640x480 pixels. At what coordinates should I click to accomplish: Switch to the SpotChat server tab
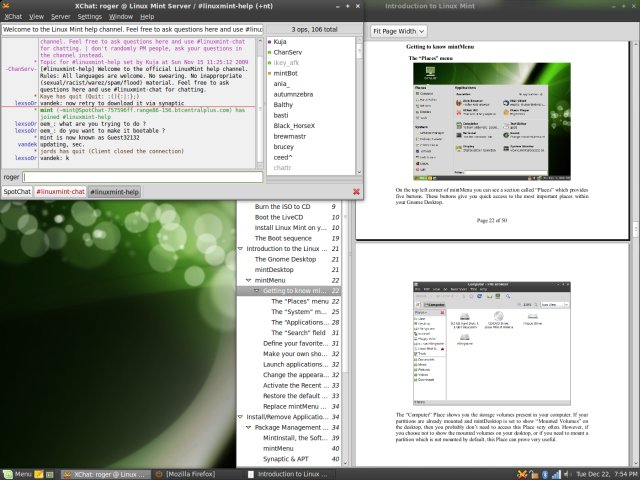pyautogui.click(x=17, y=191)
